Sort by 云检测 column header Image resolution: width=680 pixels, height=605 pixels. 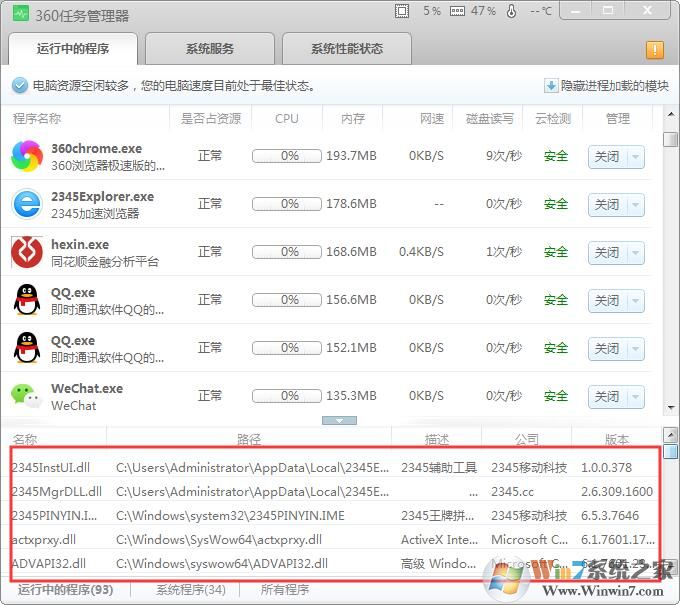[553, 118]
